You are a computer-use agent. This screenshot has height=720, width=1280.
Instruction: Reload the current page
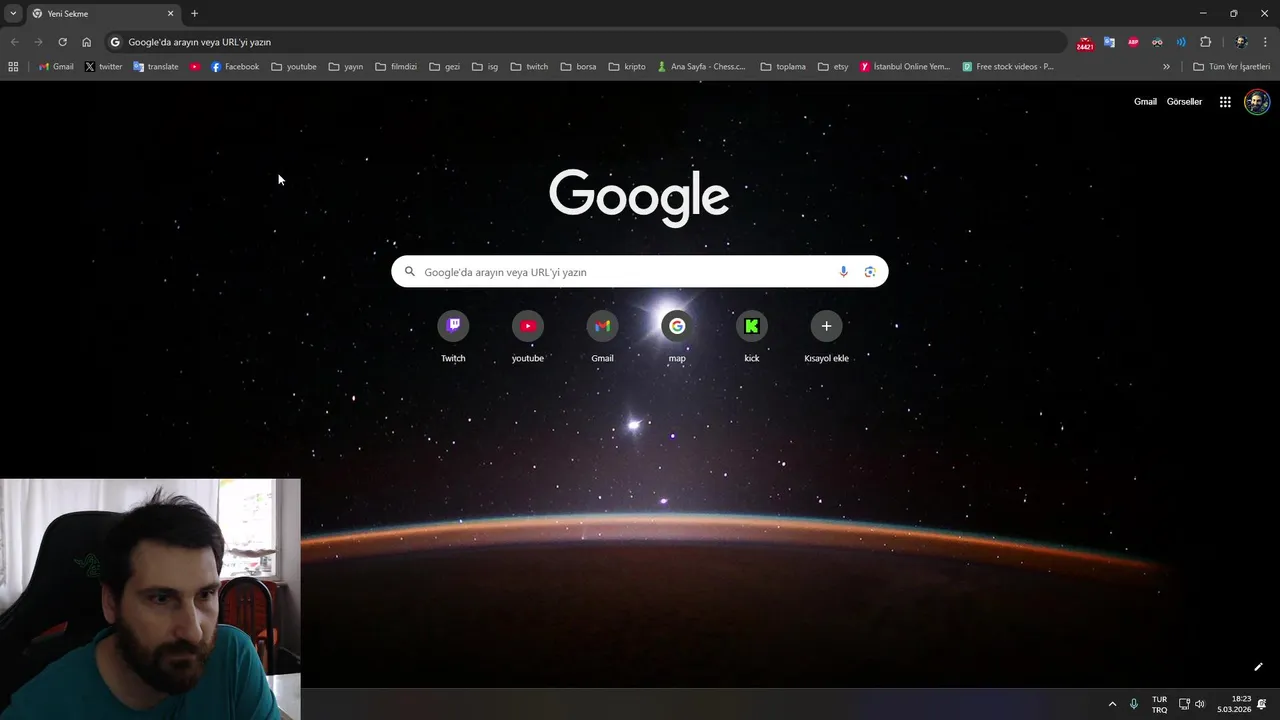click(x=62, y=42)
